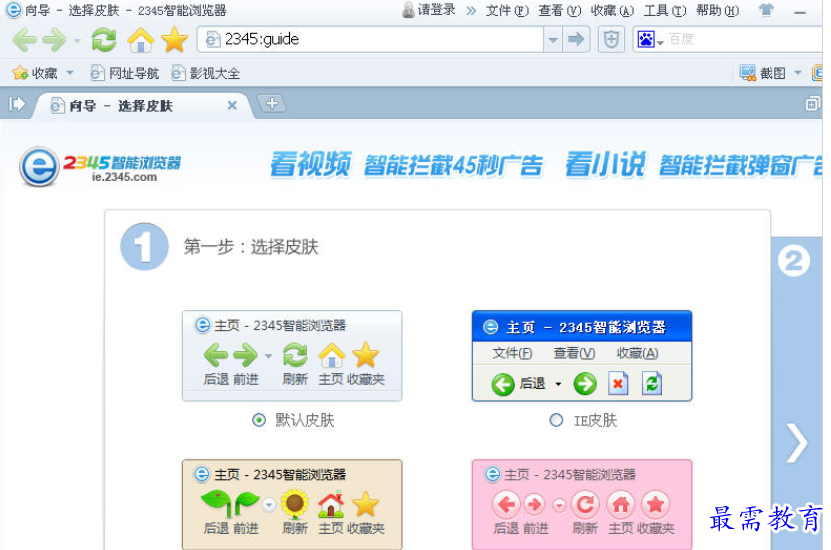The width and height of the screenshot is (831, 550).
Task: Open the 查看(V) menu
Action: pos(559,11)
